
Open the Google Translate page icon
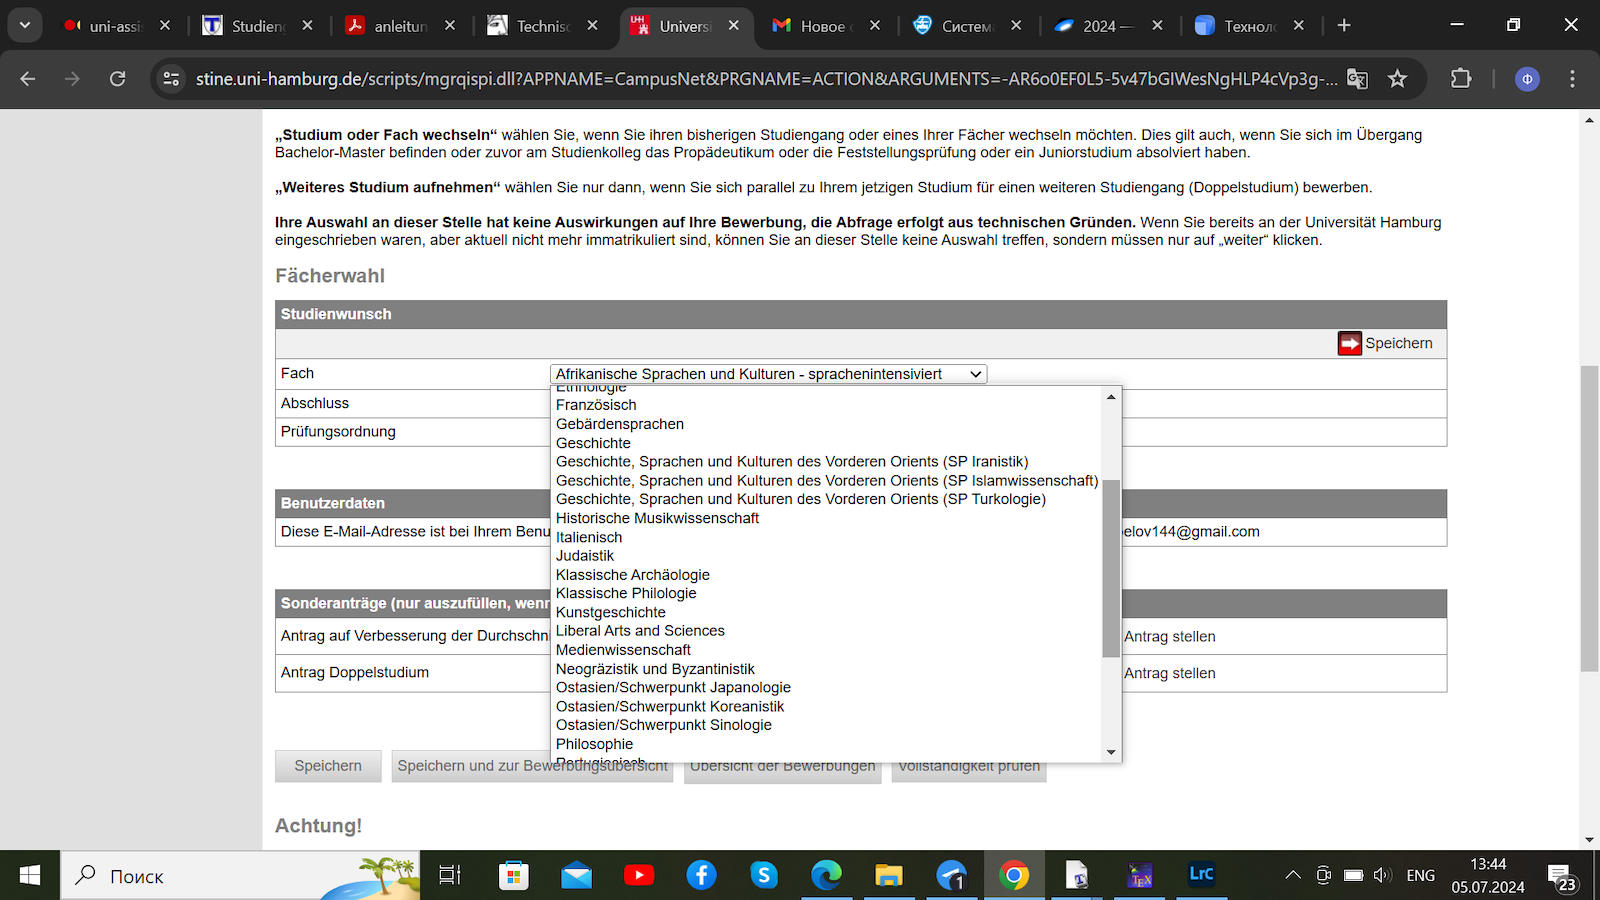(x=1357, y=79)
